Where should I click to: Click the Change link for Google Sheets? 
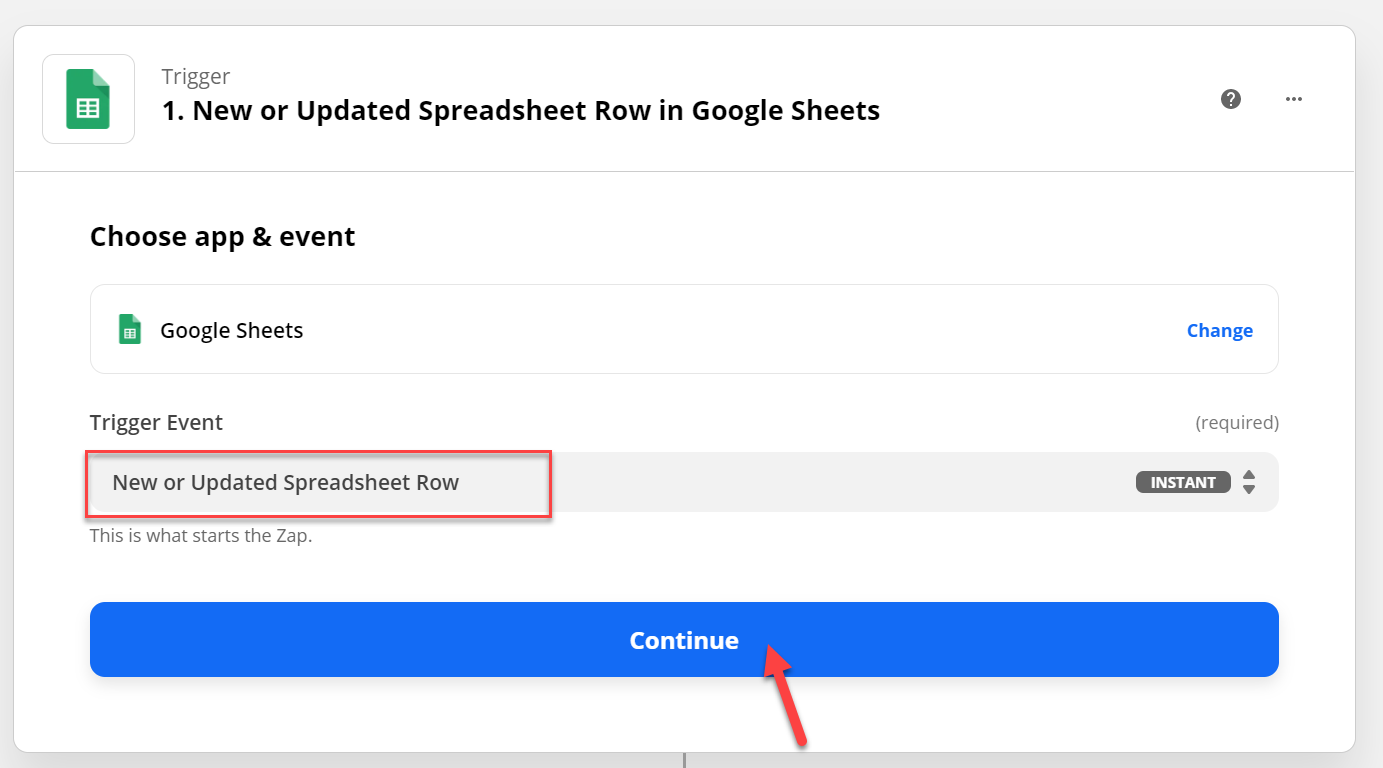pos(1219,330)
